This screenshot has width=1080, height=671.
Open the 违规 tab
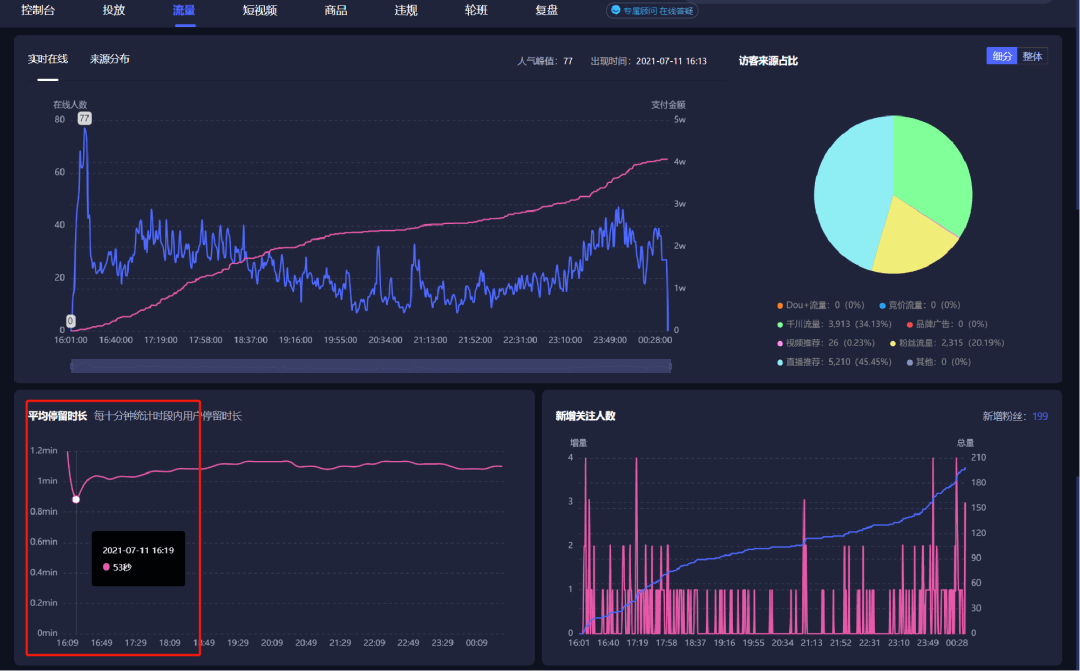[406, 10]
